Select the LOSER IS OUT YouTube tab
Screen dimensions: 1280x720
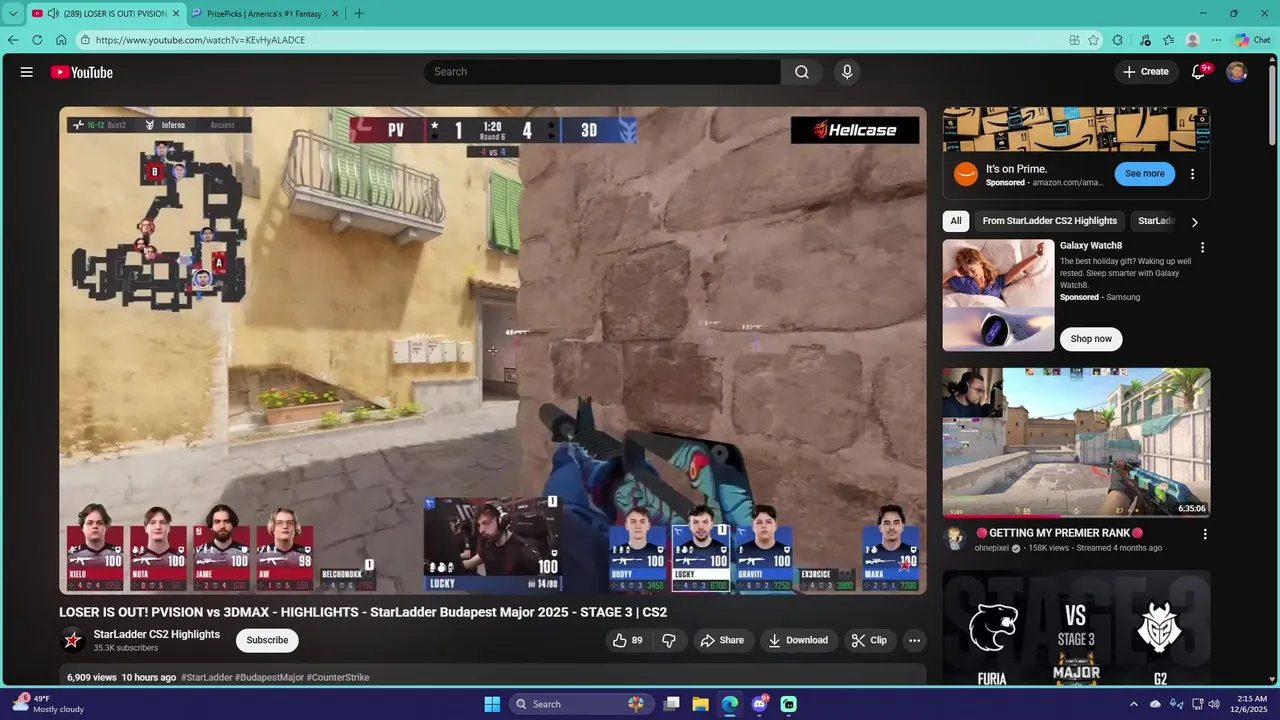pos(106,13)
